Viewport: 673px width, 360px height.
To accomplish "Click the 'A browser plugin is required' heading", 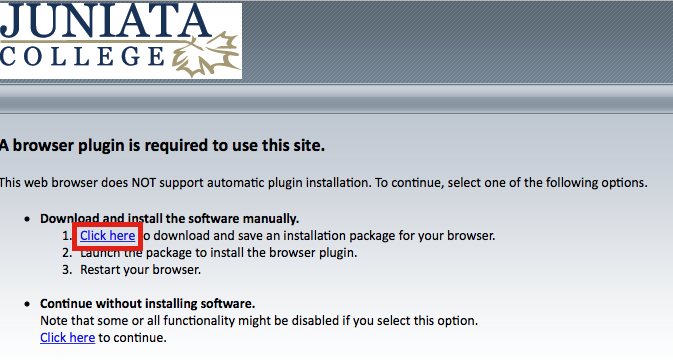I will tap(162, 145).
